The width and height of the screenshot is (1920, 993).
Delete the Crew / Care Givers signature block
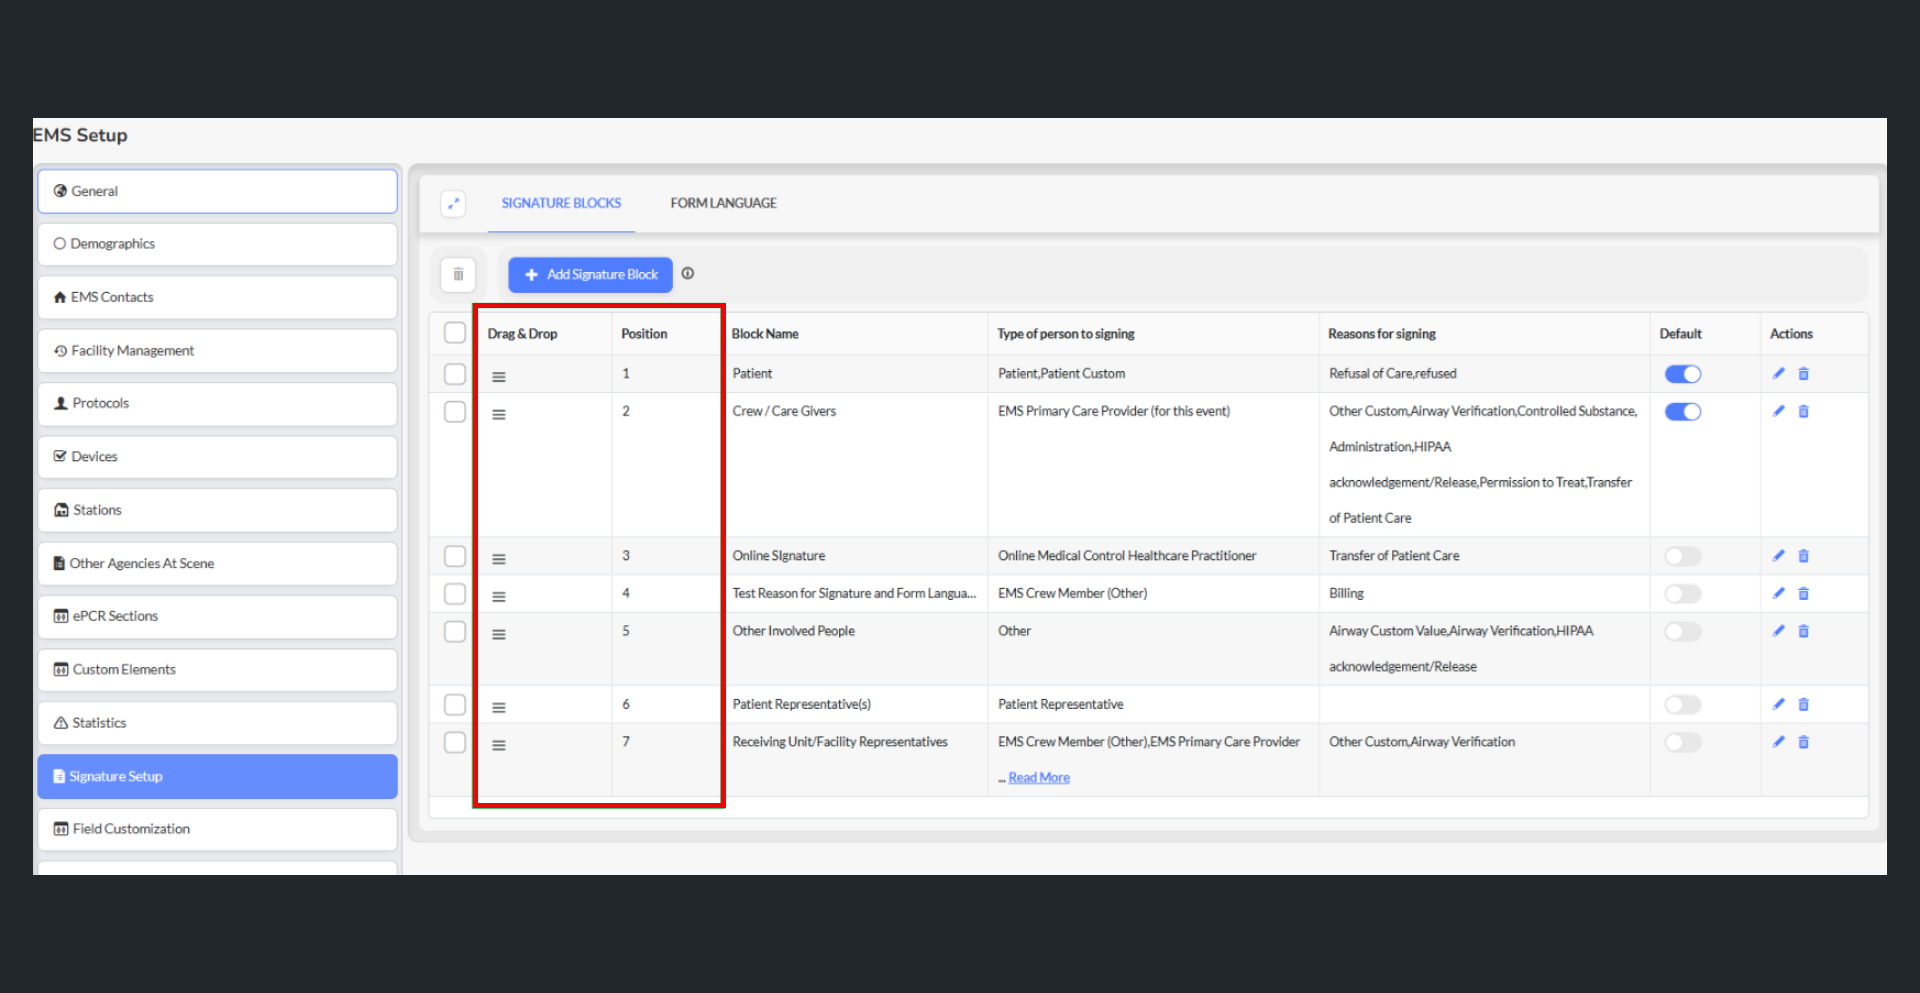coord(1804,411)
